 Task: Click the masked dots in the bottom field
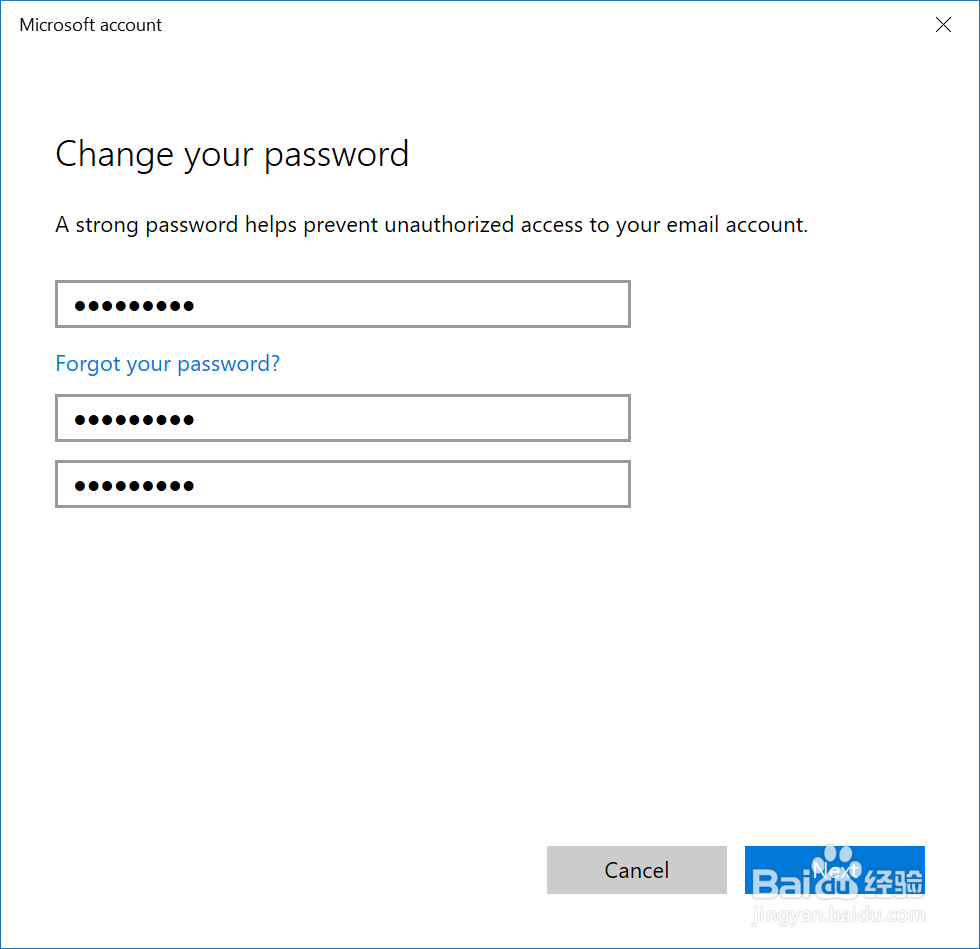click(x=134, y=485)
